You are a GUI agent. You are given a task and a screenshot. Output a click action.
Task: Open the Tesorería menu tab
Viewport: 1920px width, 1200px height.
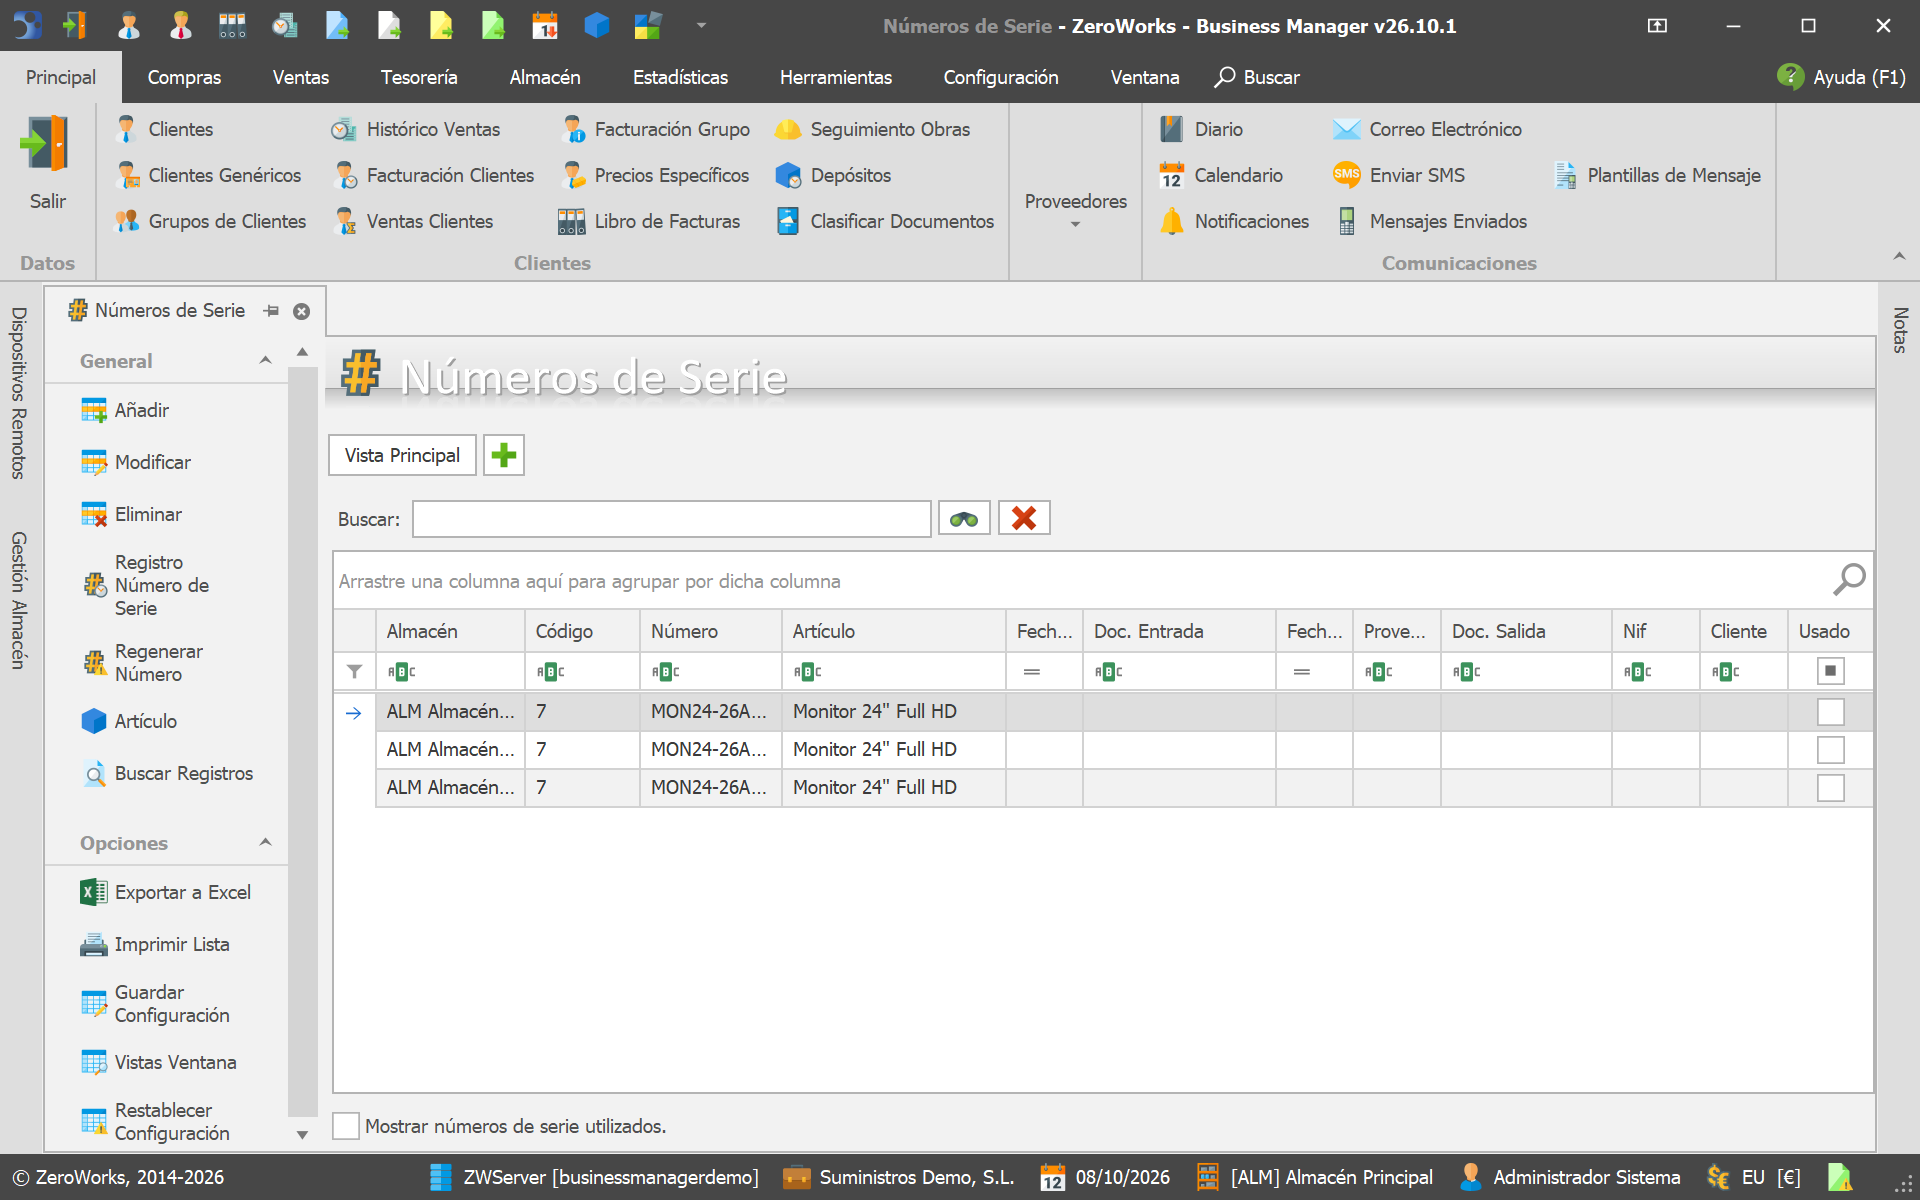419,77
